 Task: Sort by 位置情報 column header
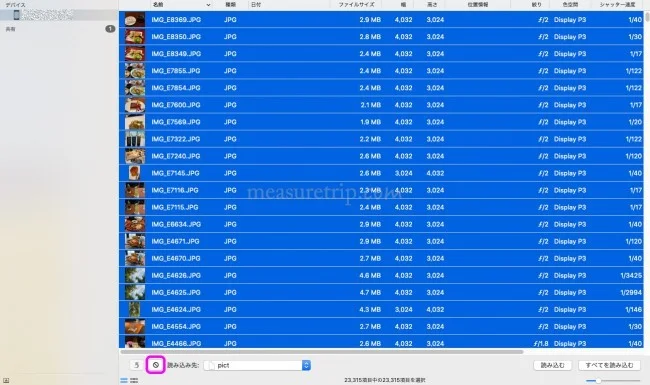(478, 5)
